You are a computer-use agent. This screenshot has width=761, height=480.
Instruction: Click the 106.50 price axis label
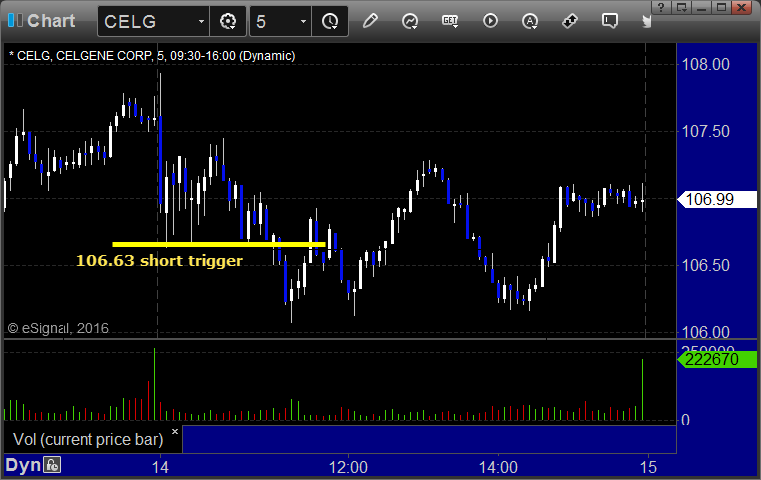click(x=705, y=265)
